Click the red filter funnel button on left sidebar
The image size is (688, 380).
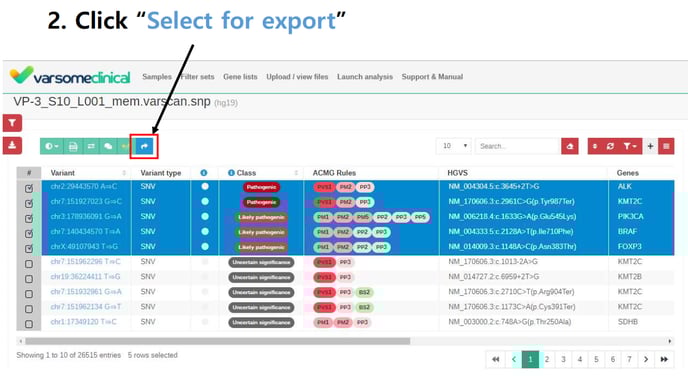(12, 123)
